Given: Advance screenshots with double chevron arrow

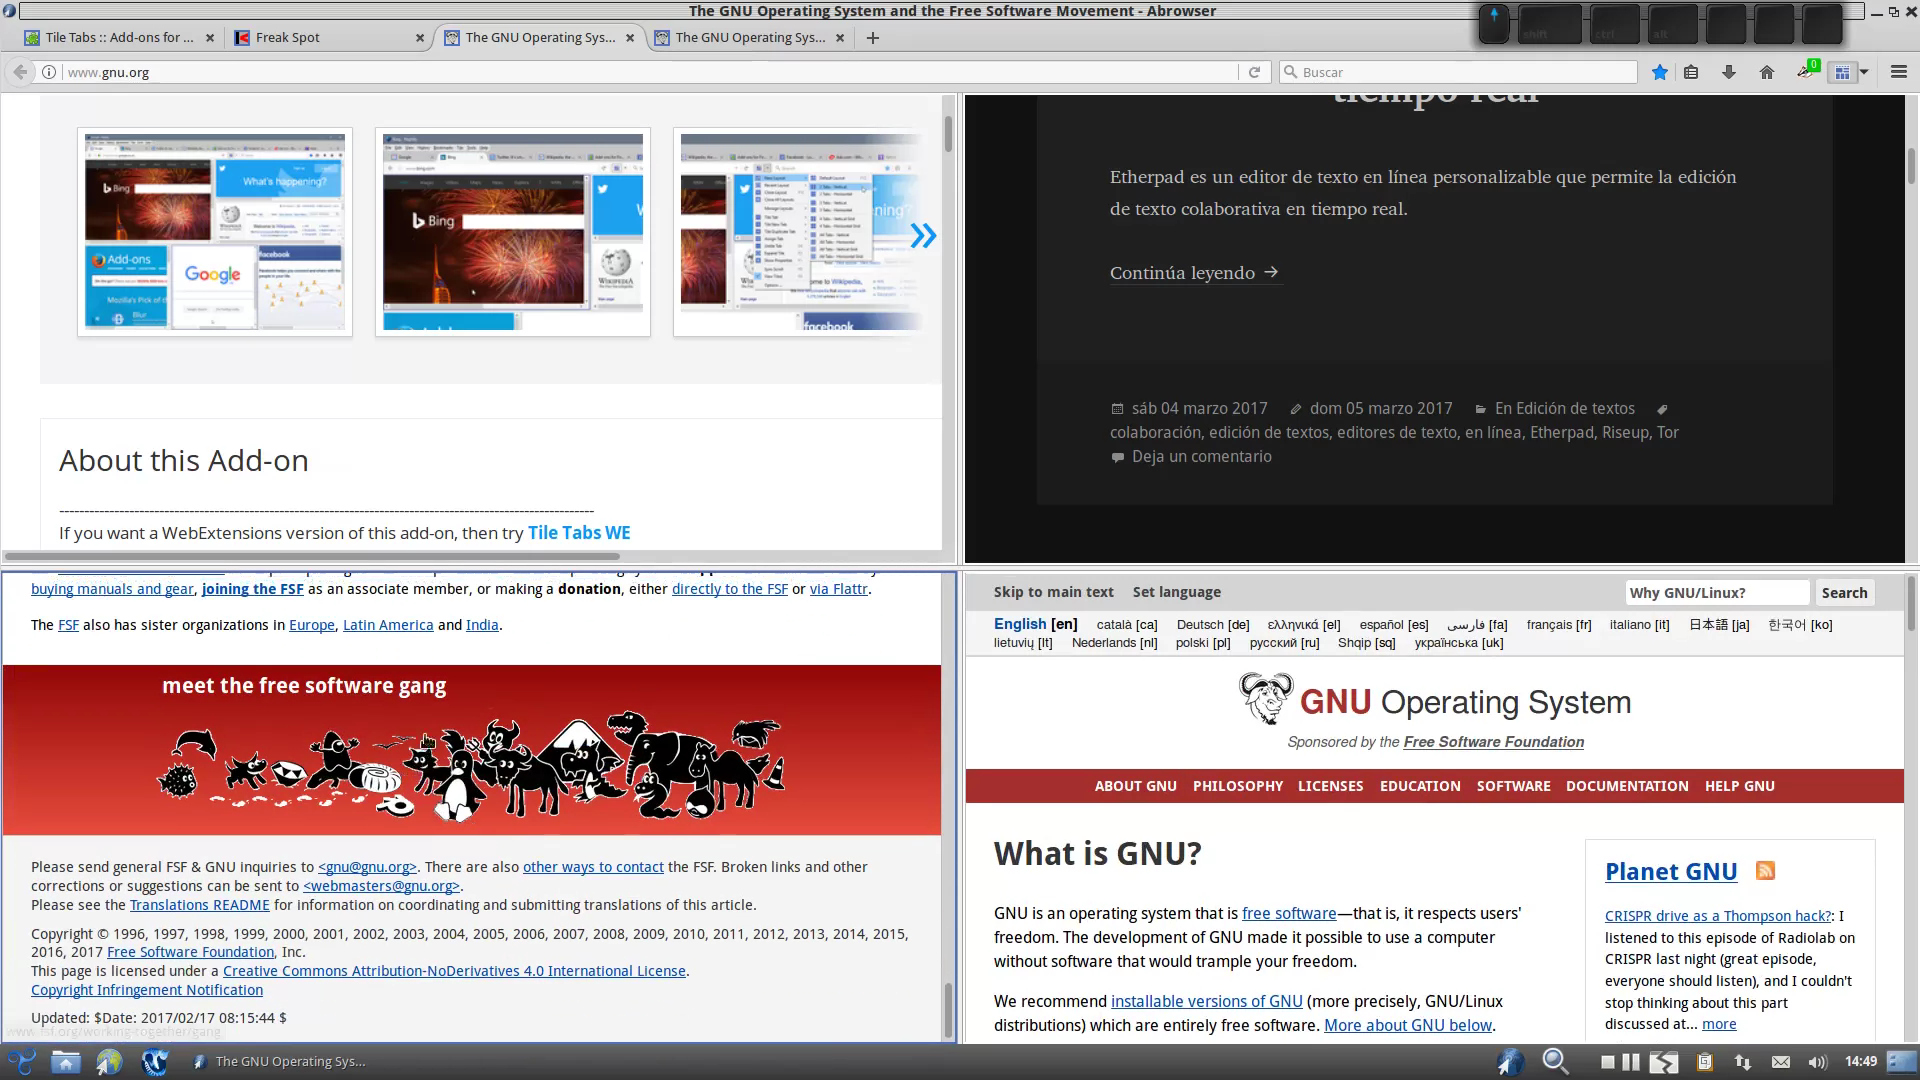Looking at the screenshot, I should 923,236.
